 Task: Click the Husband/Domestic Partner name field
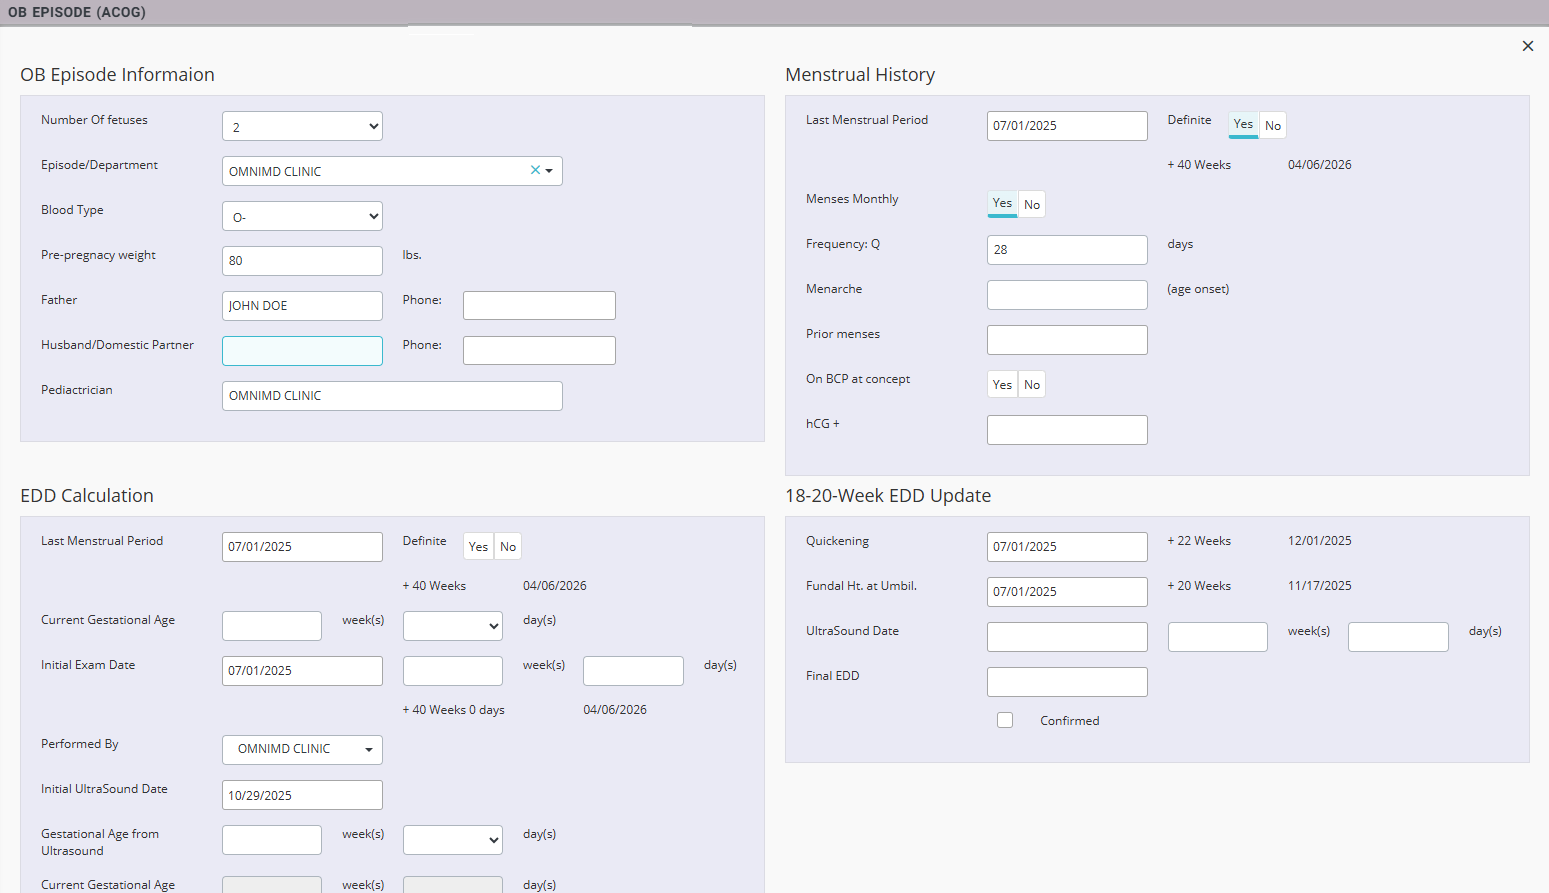[x=302, y=351]
